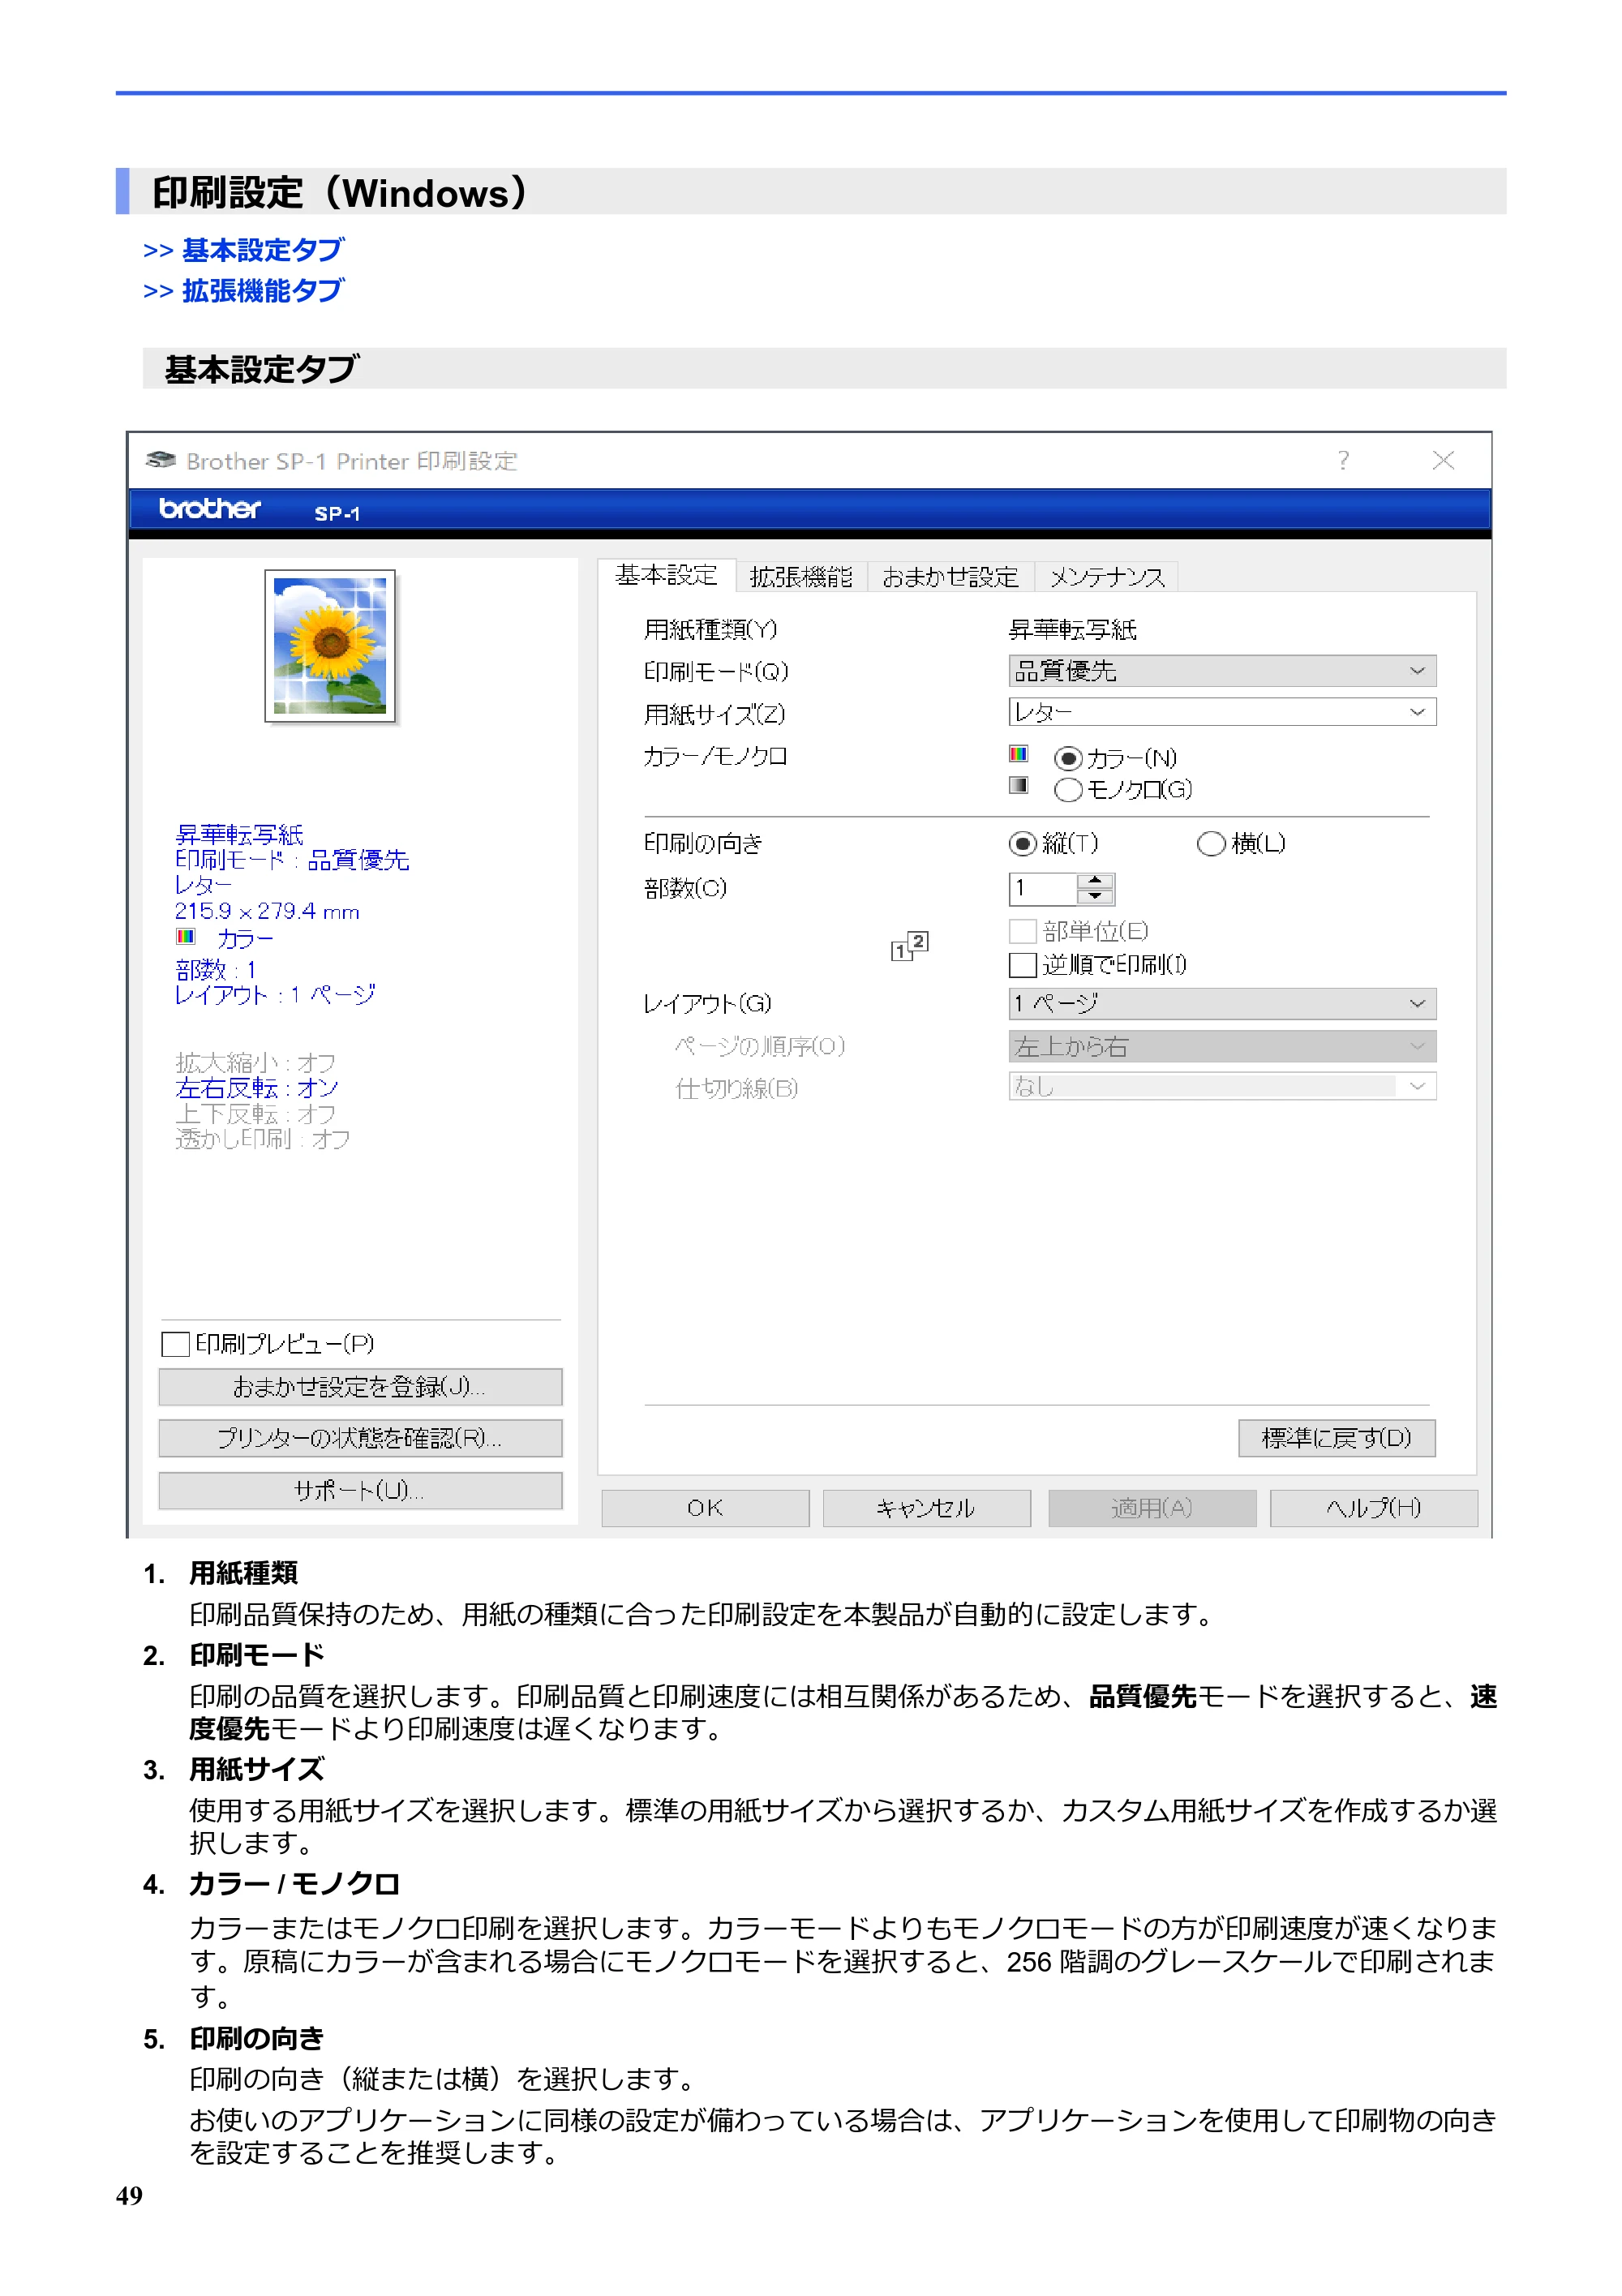Click the collate pages icon near 部単位

tap(909, 946)
